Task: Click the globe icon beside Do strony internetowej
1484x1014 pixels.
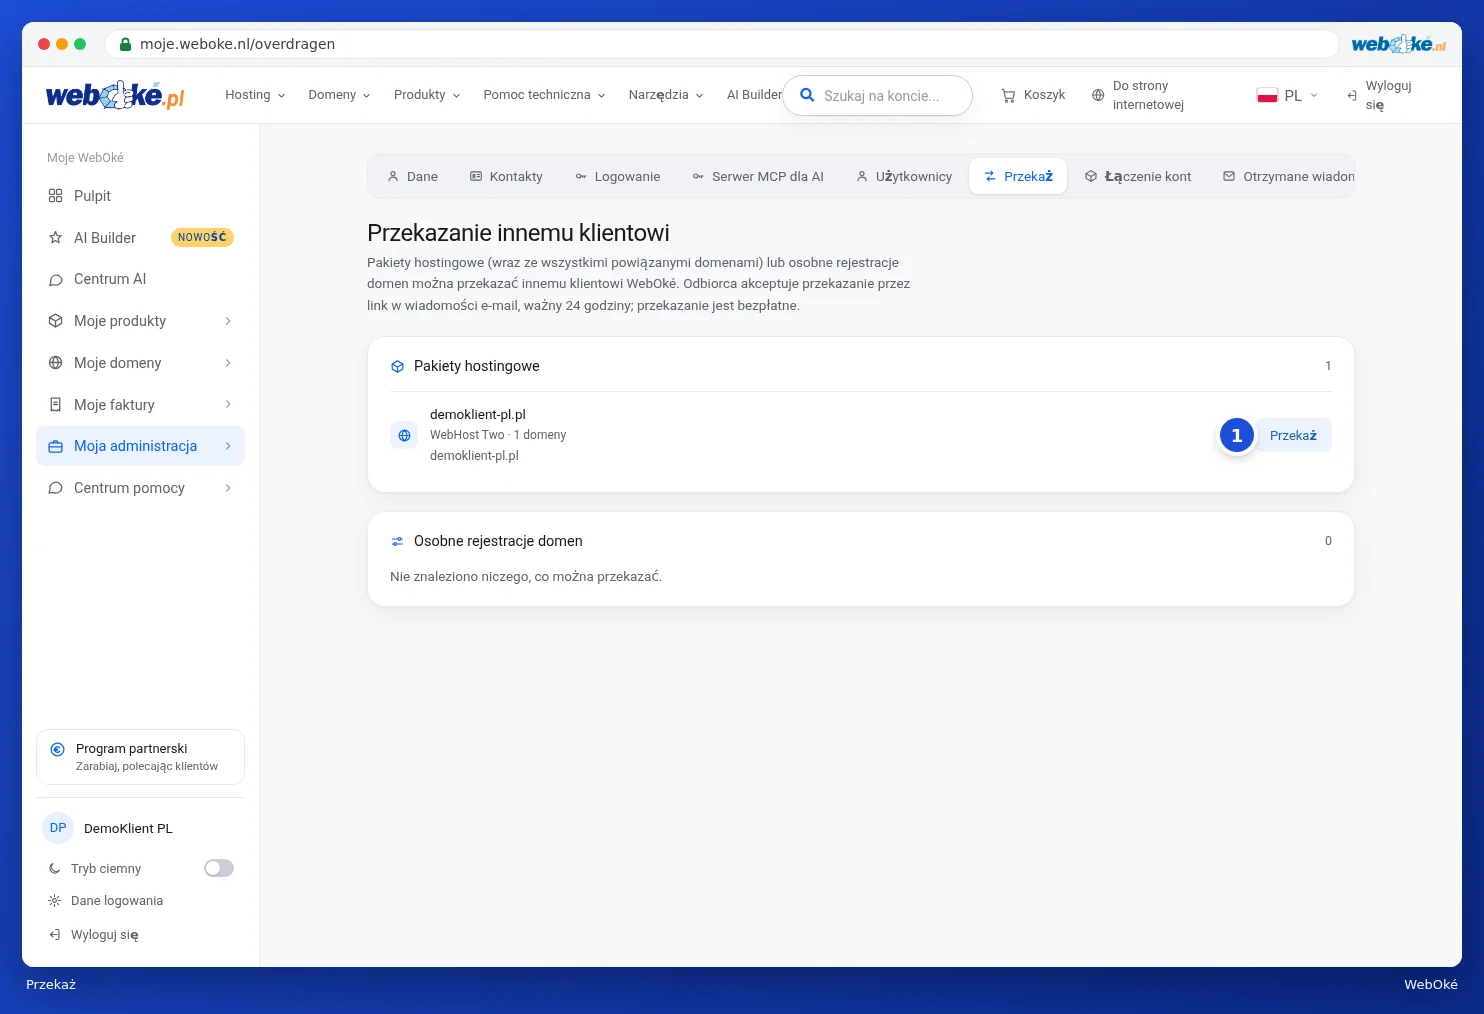Action: click(x=1098, y=95)
